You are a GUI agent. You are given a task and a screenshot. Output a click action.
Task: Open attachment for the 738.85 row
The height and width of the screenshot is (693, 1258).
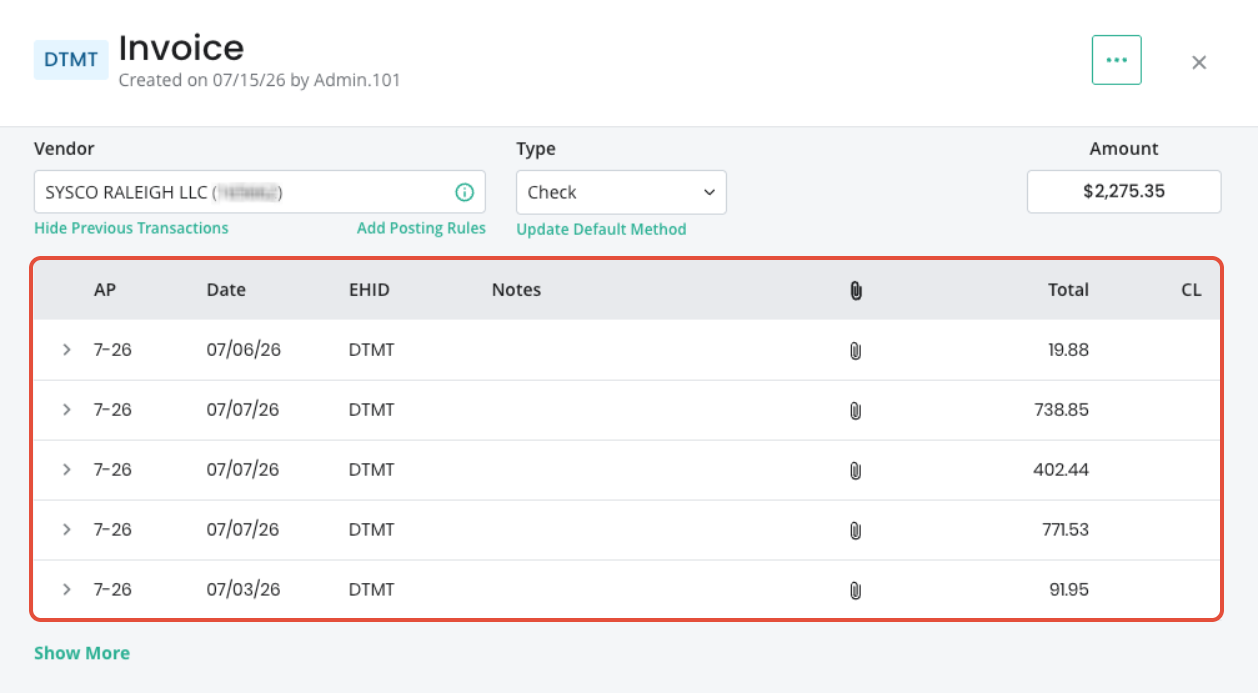click(855, 410)
